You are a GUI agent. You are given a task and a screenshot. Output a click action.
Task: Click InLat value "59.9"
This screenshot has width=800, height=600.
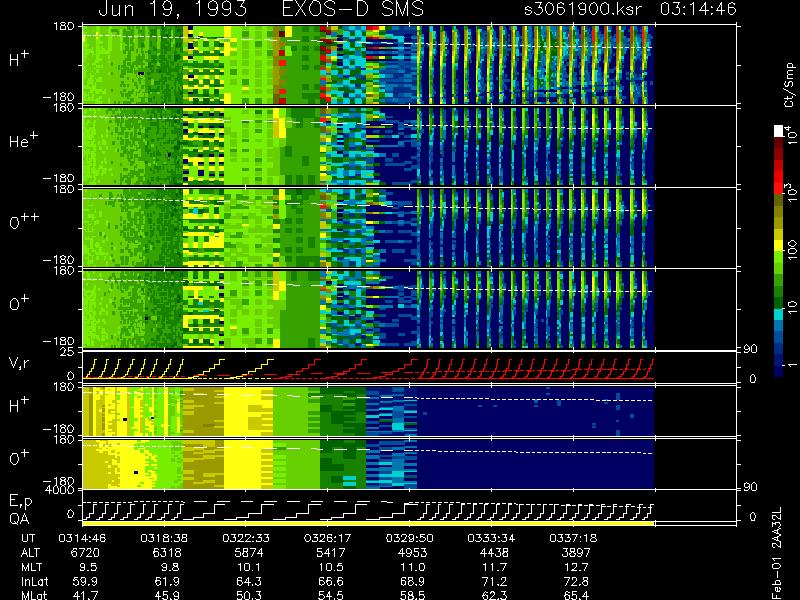pos(85,581)
